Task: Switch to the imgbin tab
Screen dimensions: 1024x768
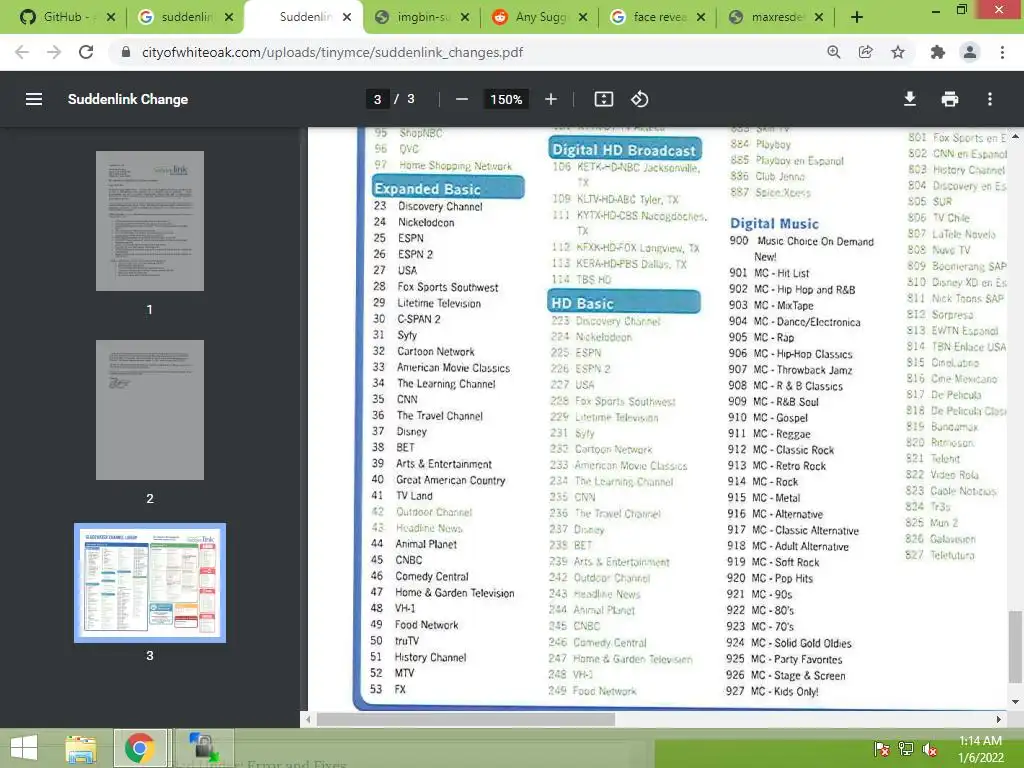Action: [x=423, y=17]
